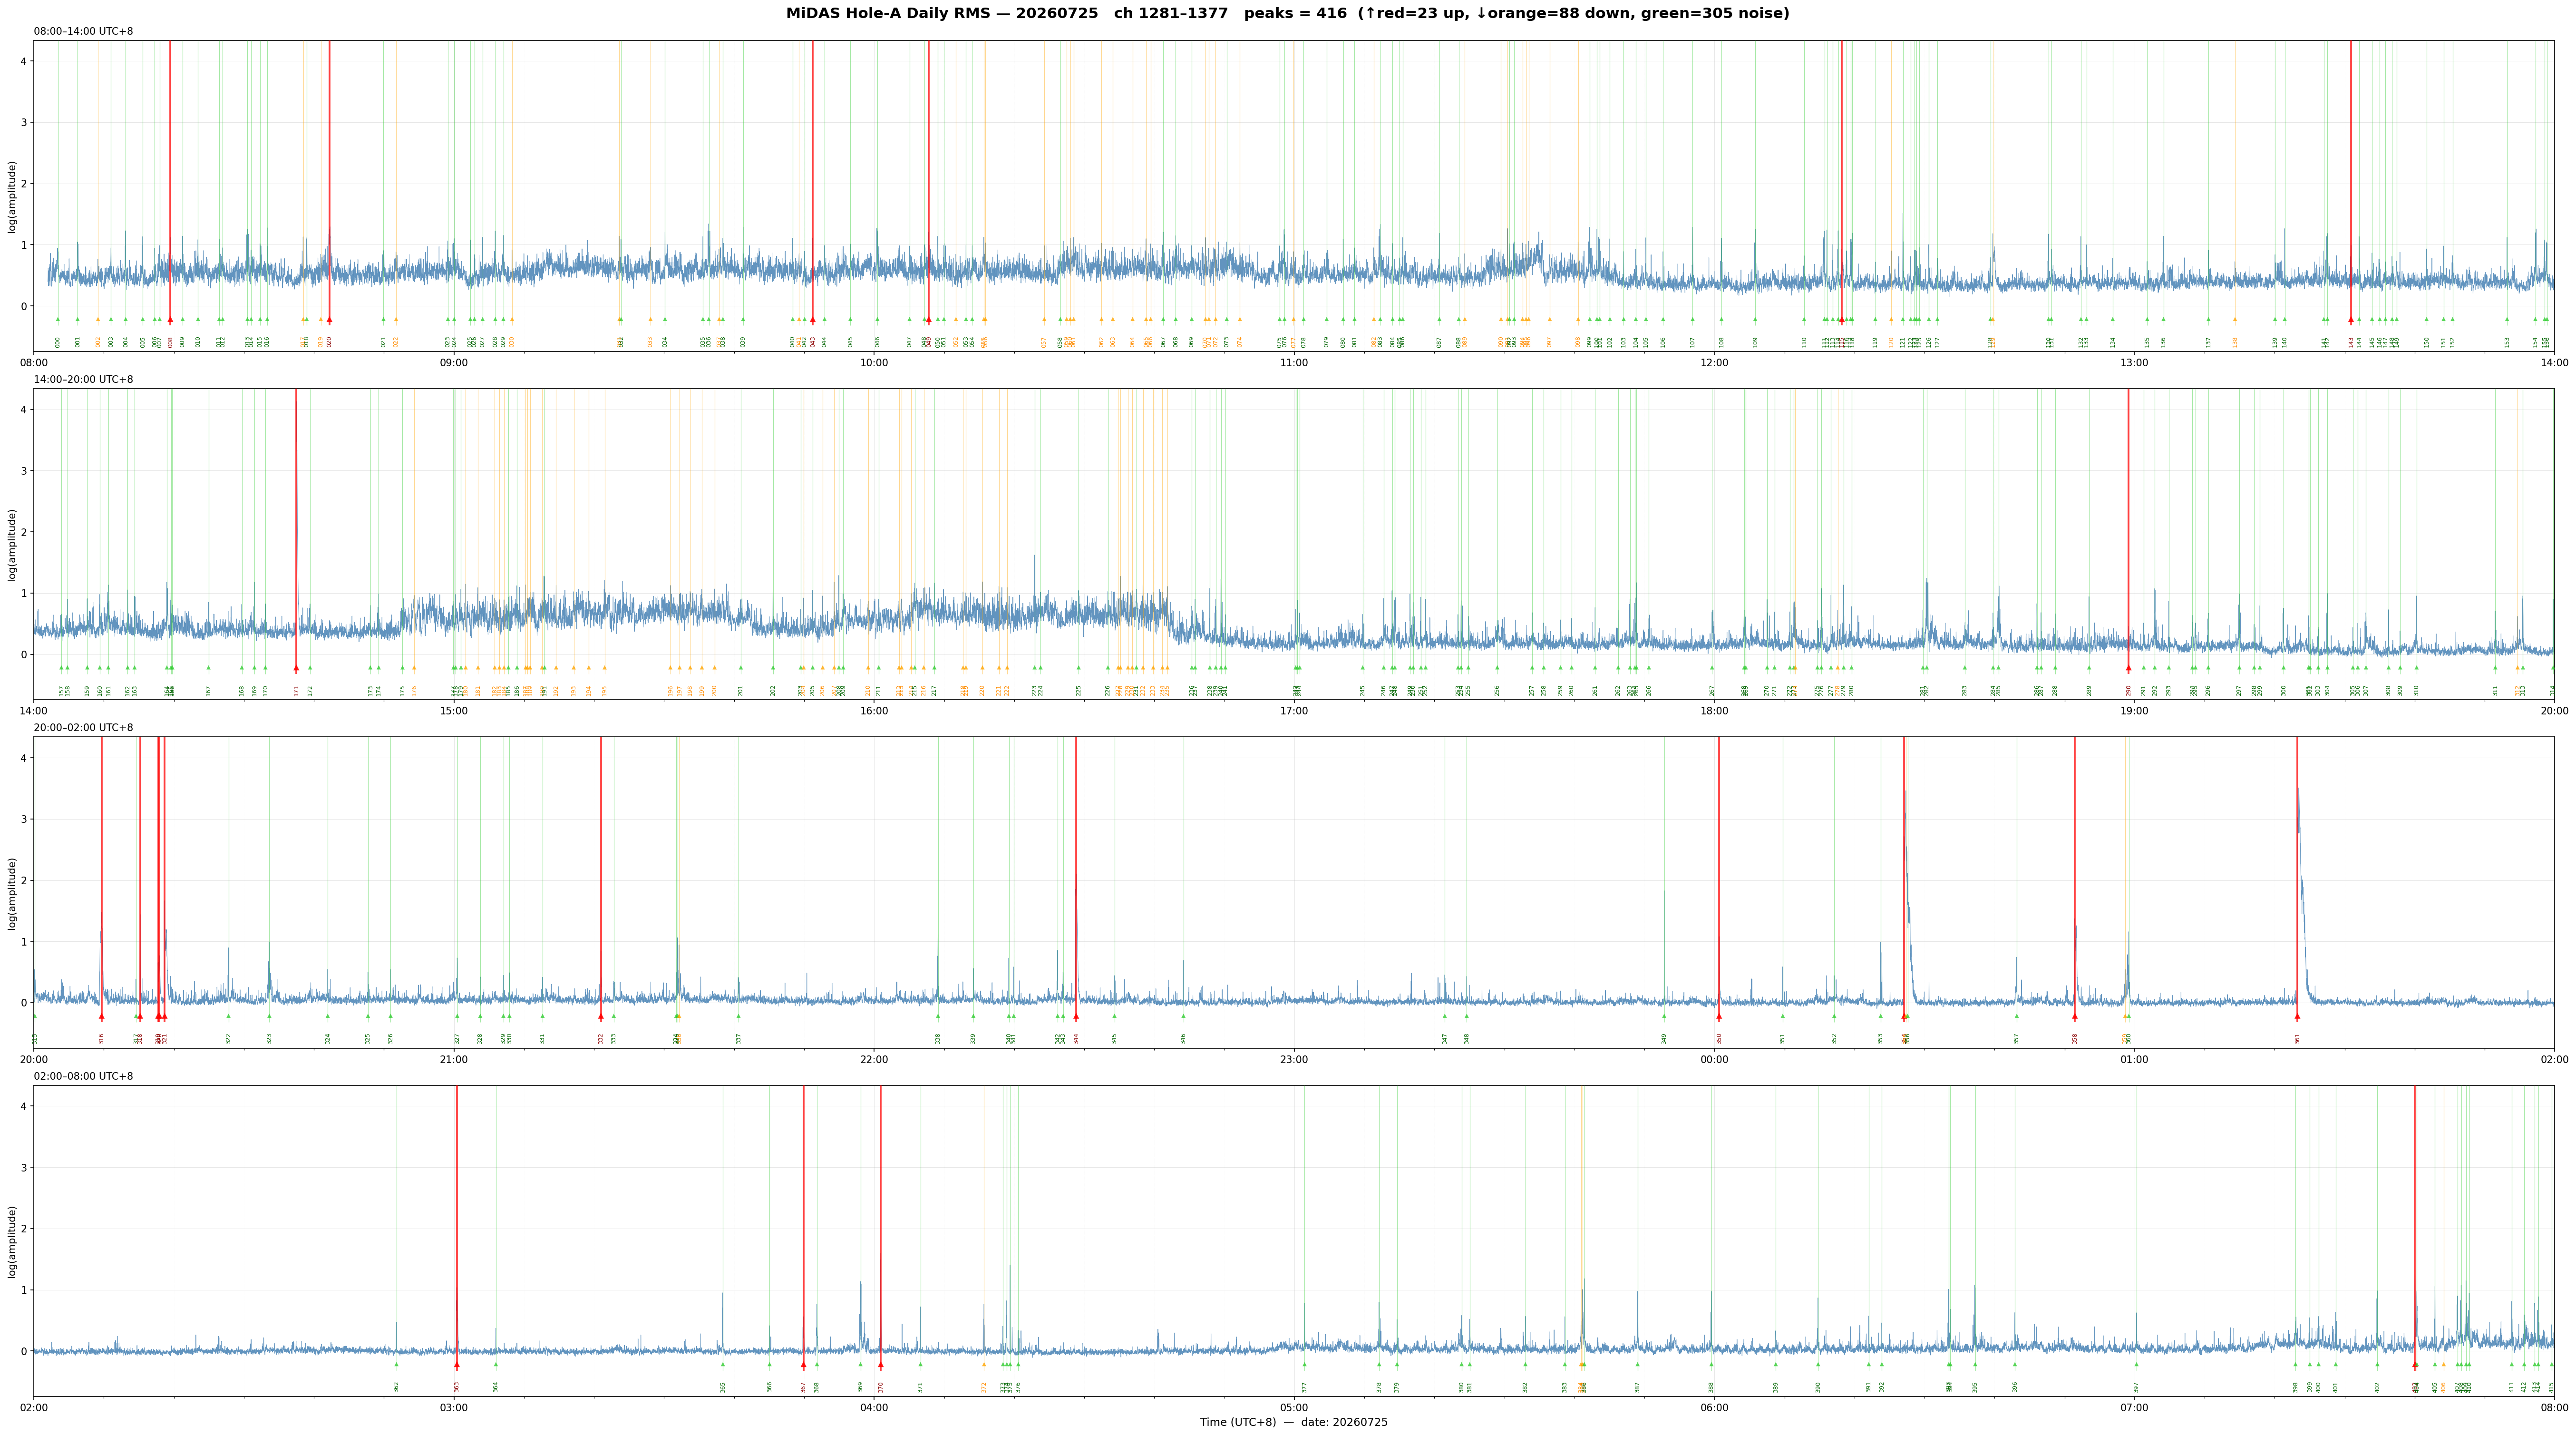Click green peak marker labeled 337
Screen dimensions: 2576x1435
[x=738, y=1016]
